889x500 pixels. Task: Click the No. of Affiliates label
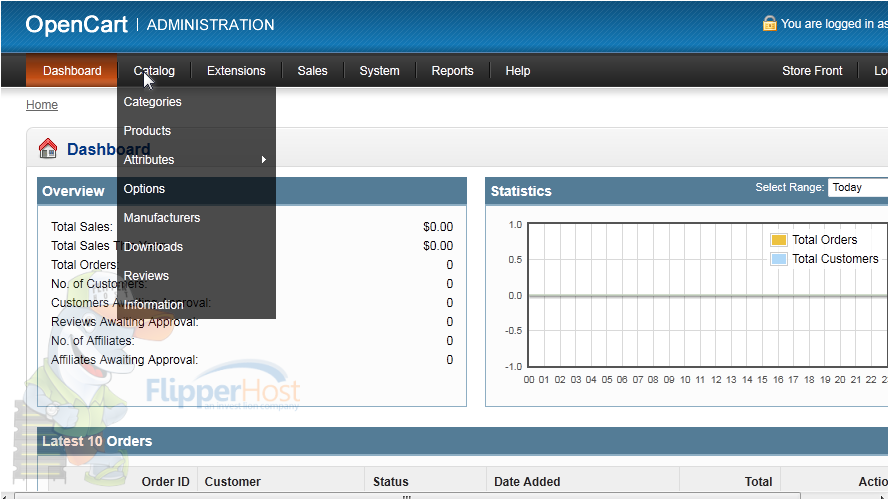tap(92, 341)
